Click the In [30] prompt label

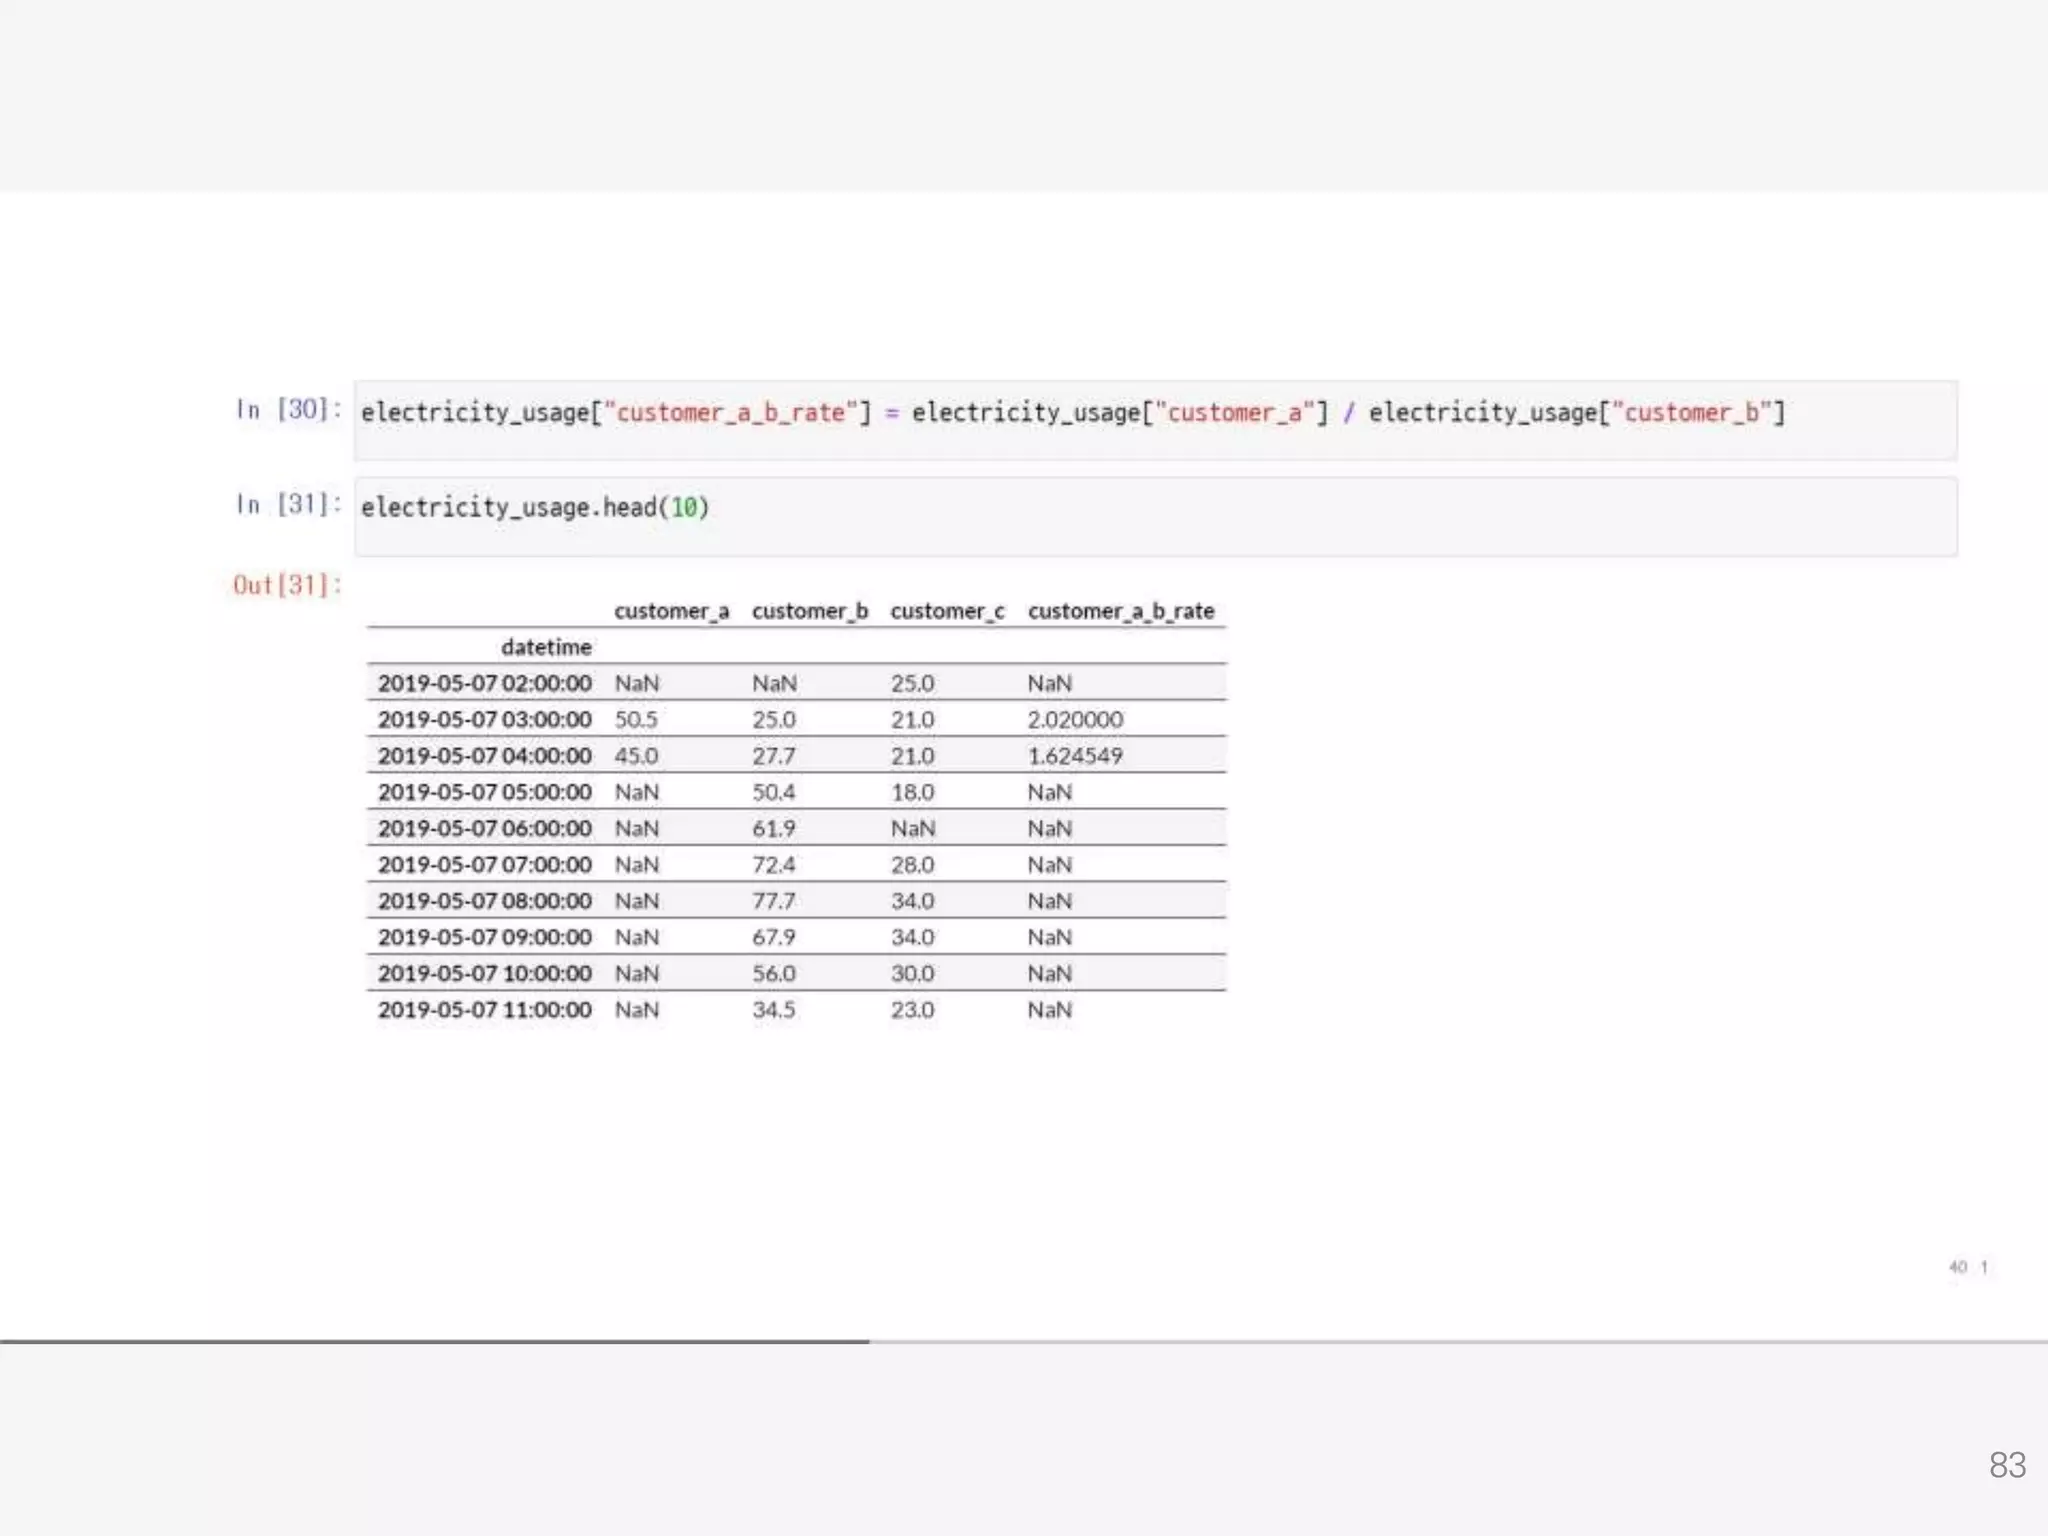tap(288, 410)
